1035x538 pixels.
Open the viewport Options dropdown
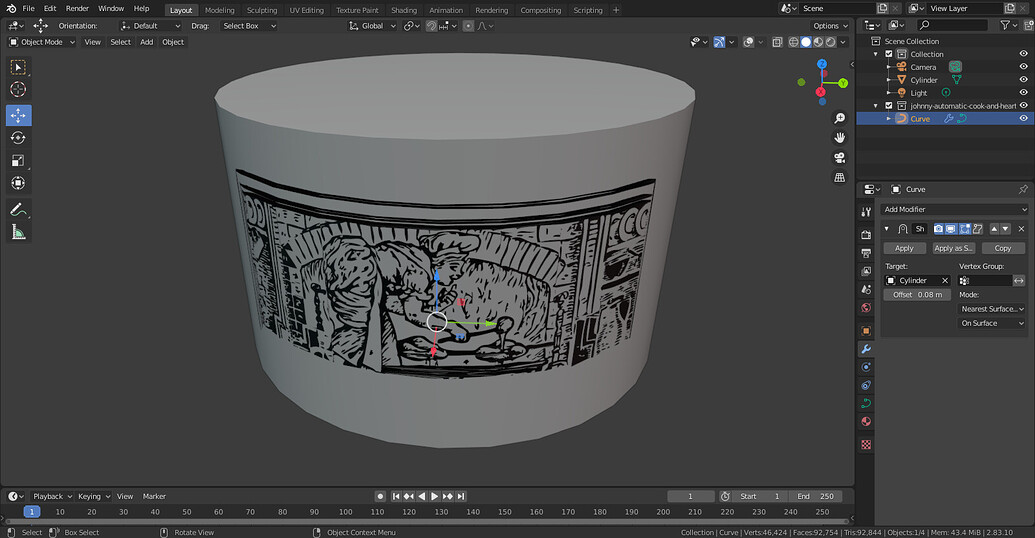830,26
